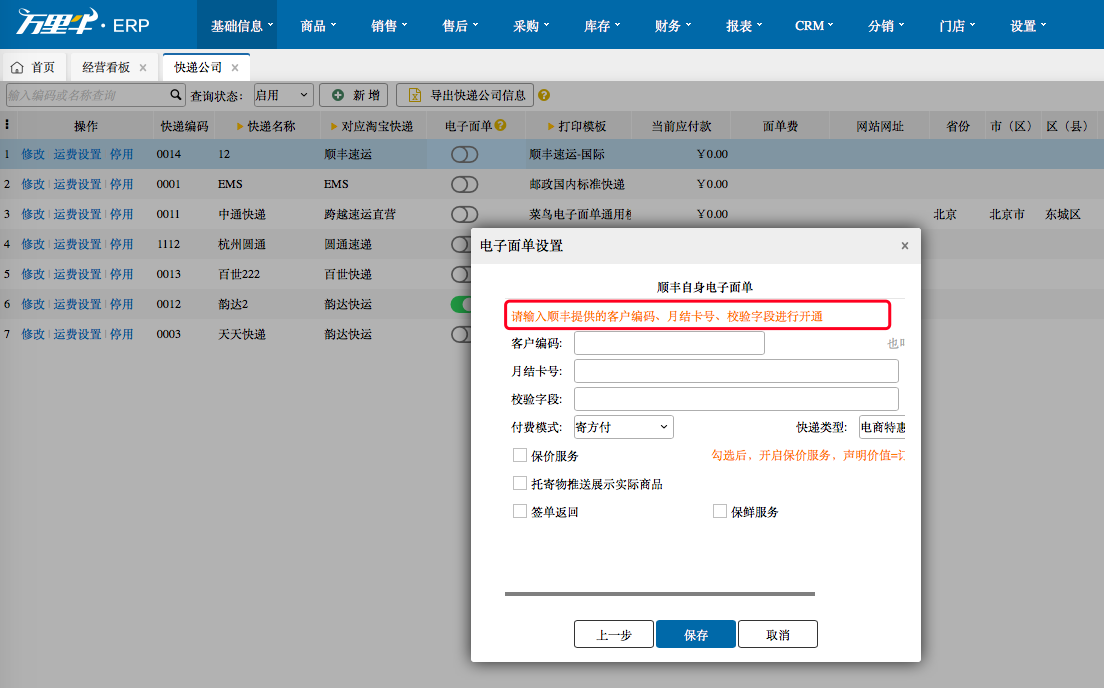Viewport: 1104px width, 688px height.
Task: Open the 查询状态 dropdown
Action: click(x=283, y=95)
